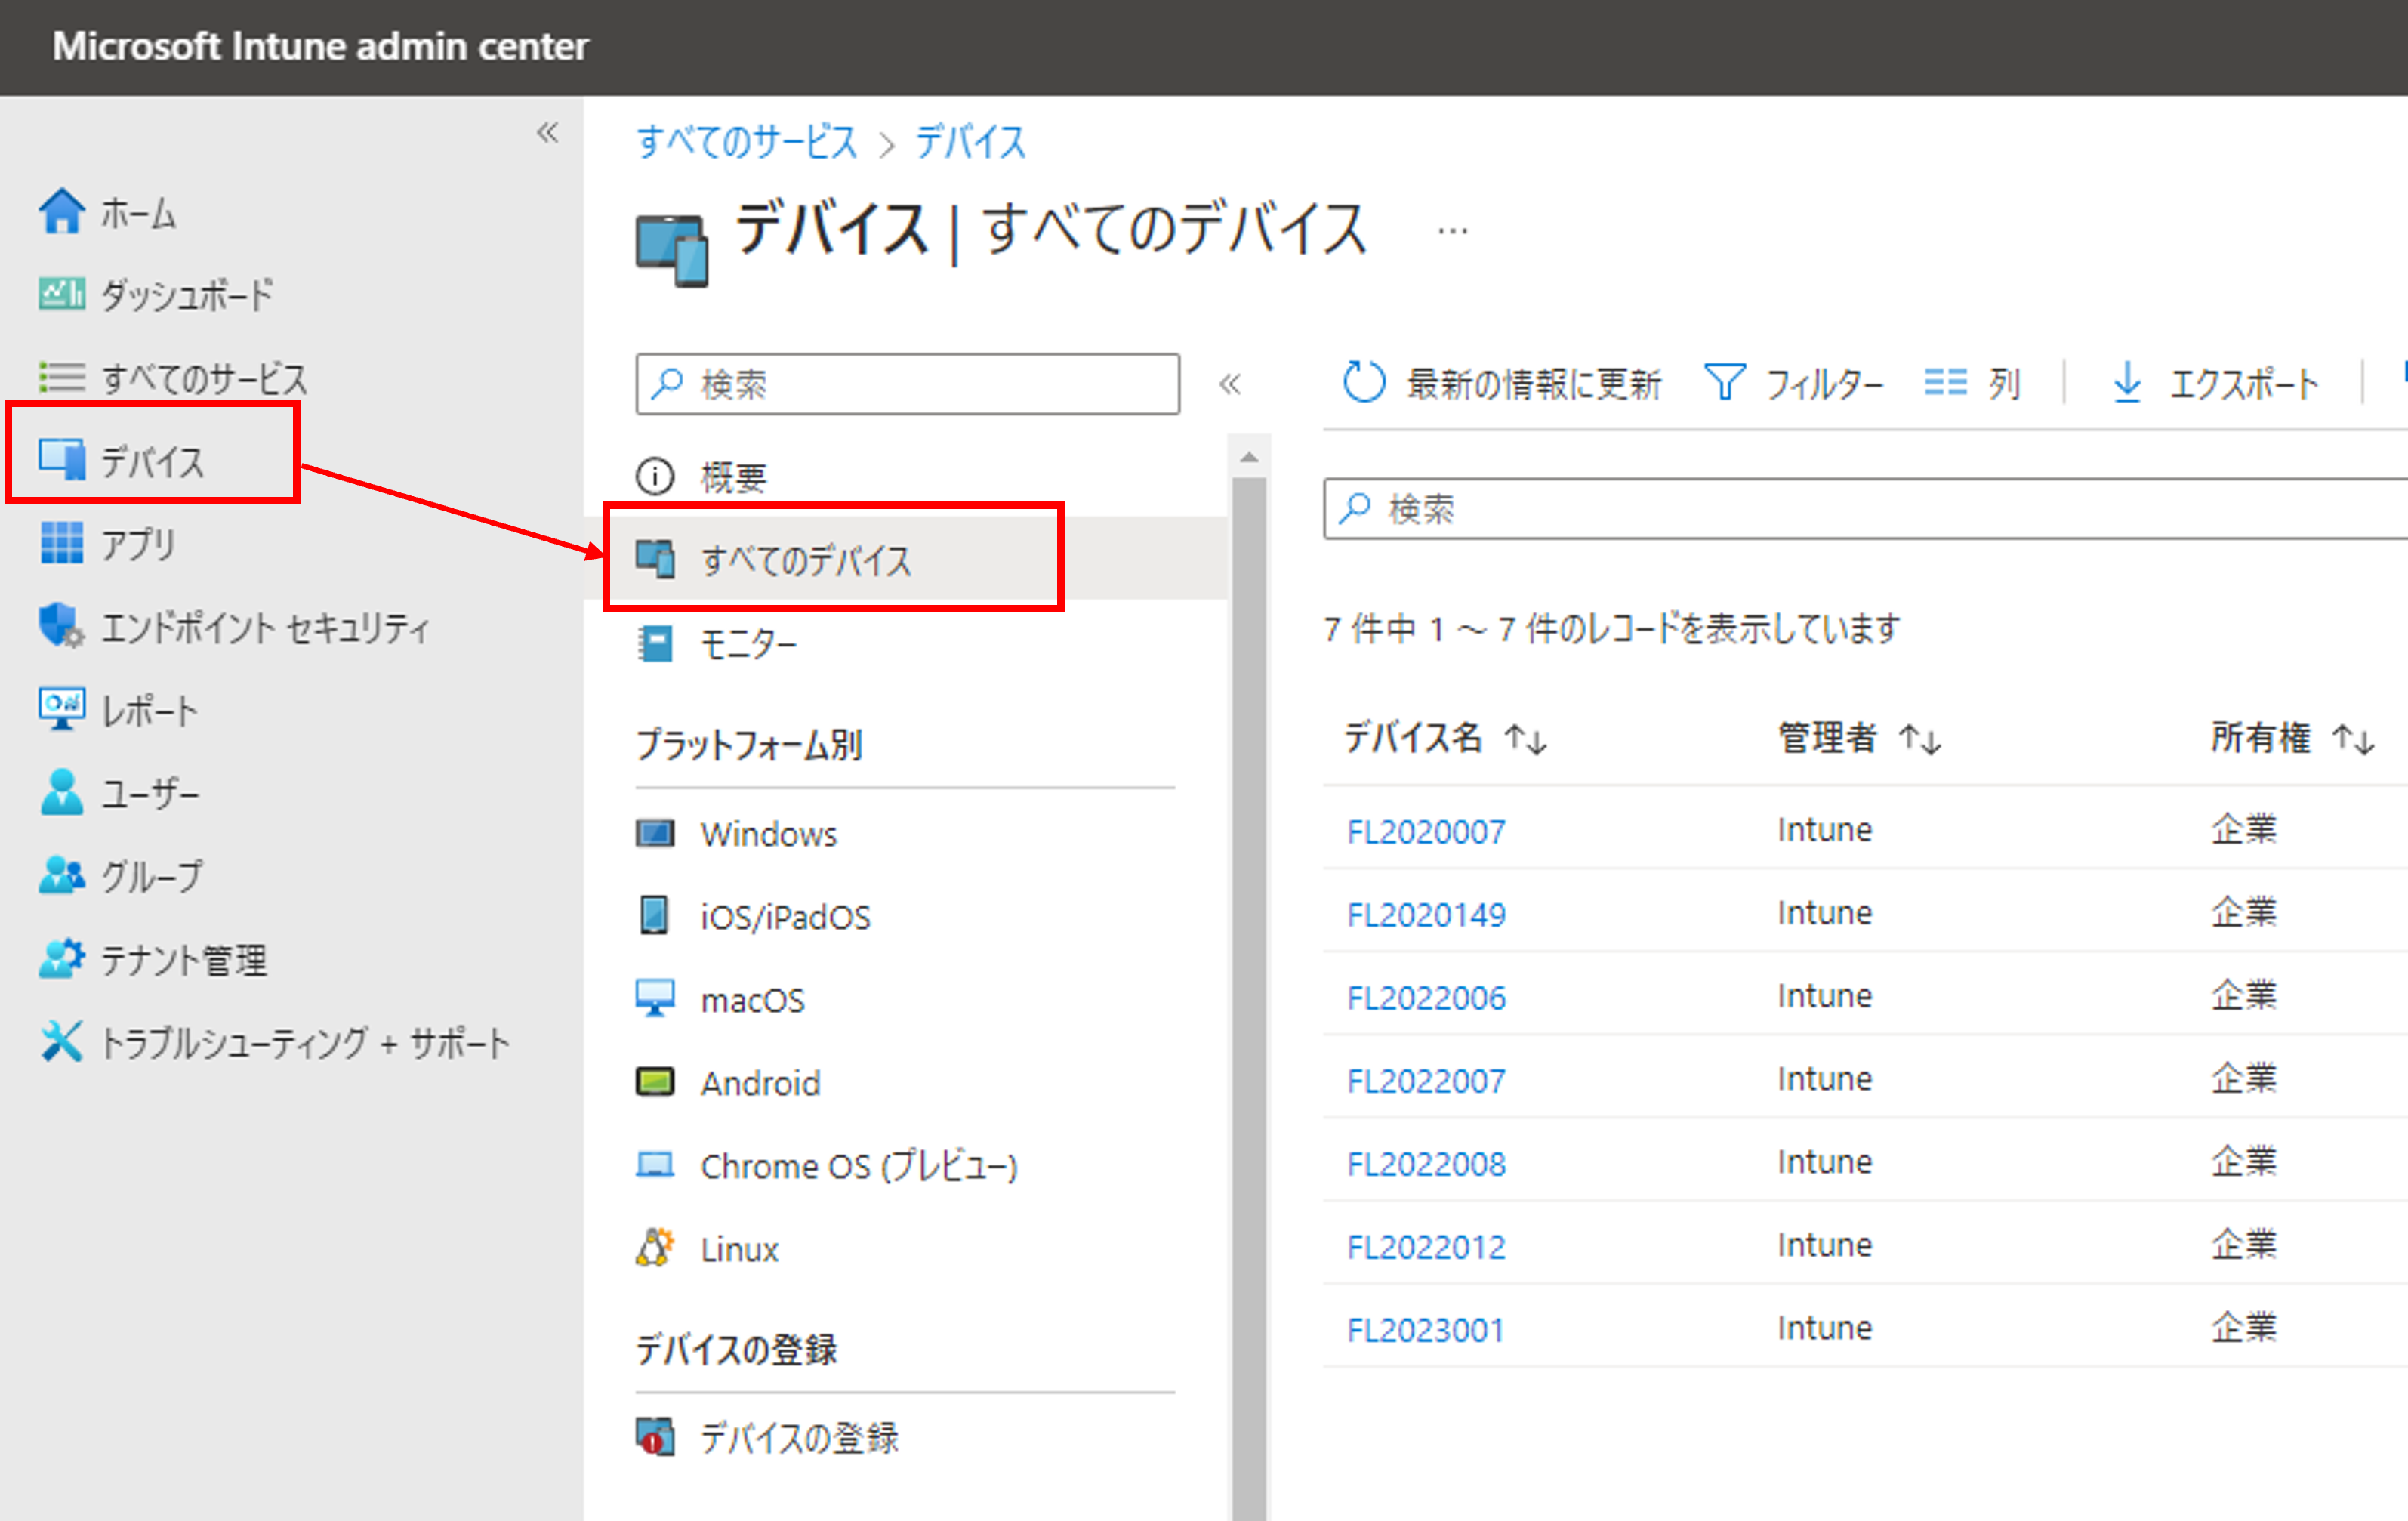The height and width of the screenshot is (1521, 2408).
Task: Click the refresh (最新の情報に更新) circular arrow icon
Action: pyautogui.click(x=1364, y=382)
